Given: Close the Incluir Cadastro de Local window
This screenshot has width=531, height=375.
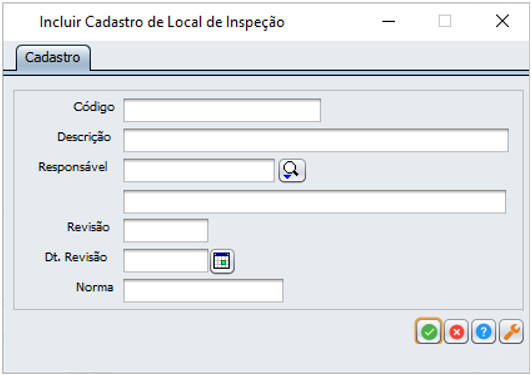Looking at the screenshot, I should (x=502, y=21).
